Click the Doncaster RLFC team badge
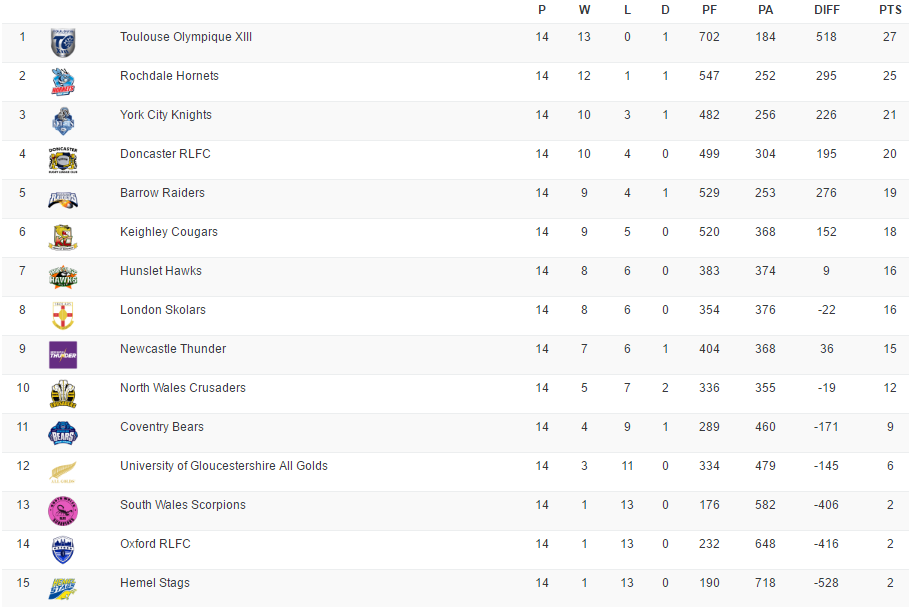 coord(63,160)
